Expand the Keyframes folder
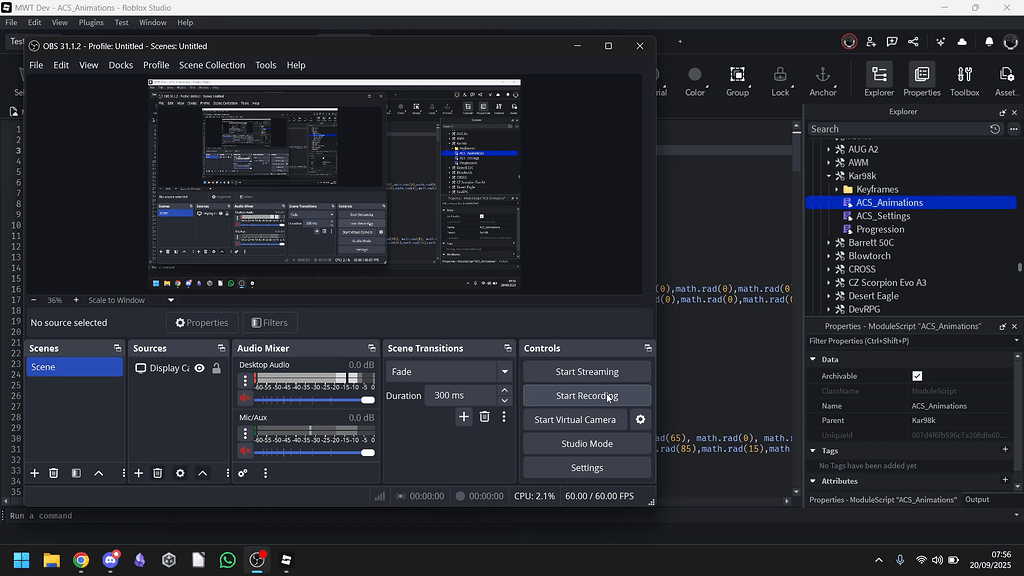The height and width of the screenshot is (576, 1024). 837,189
